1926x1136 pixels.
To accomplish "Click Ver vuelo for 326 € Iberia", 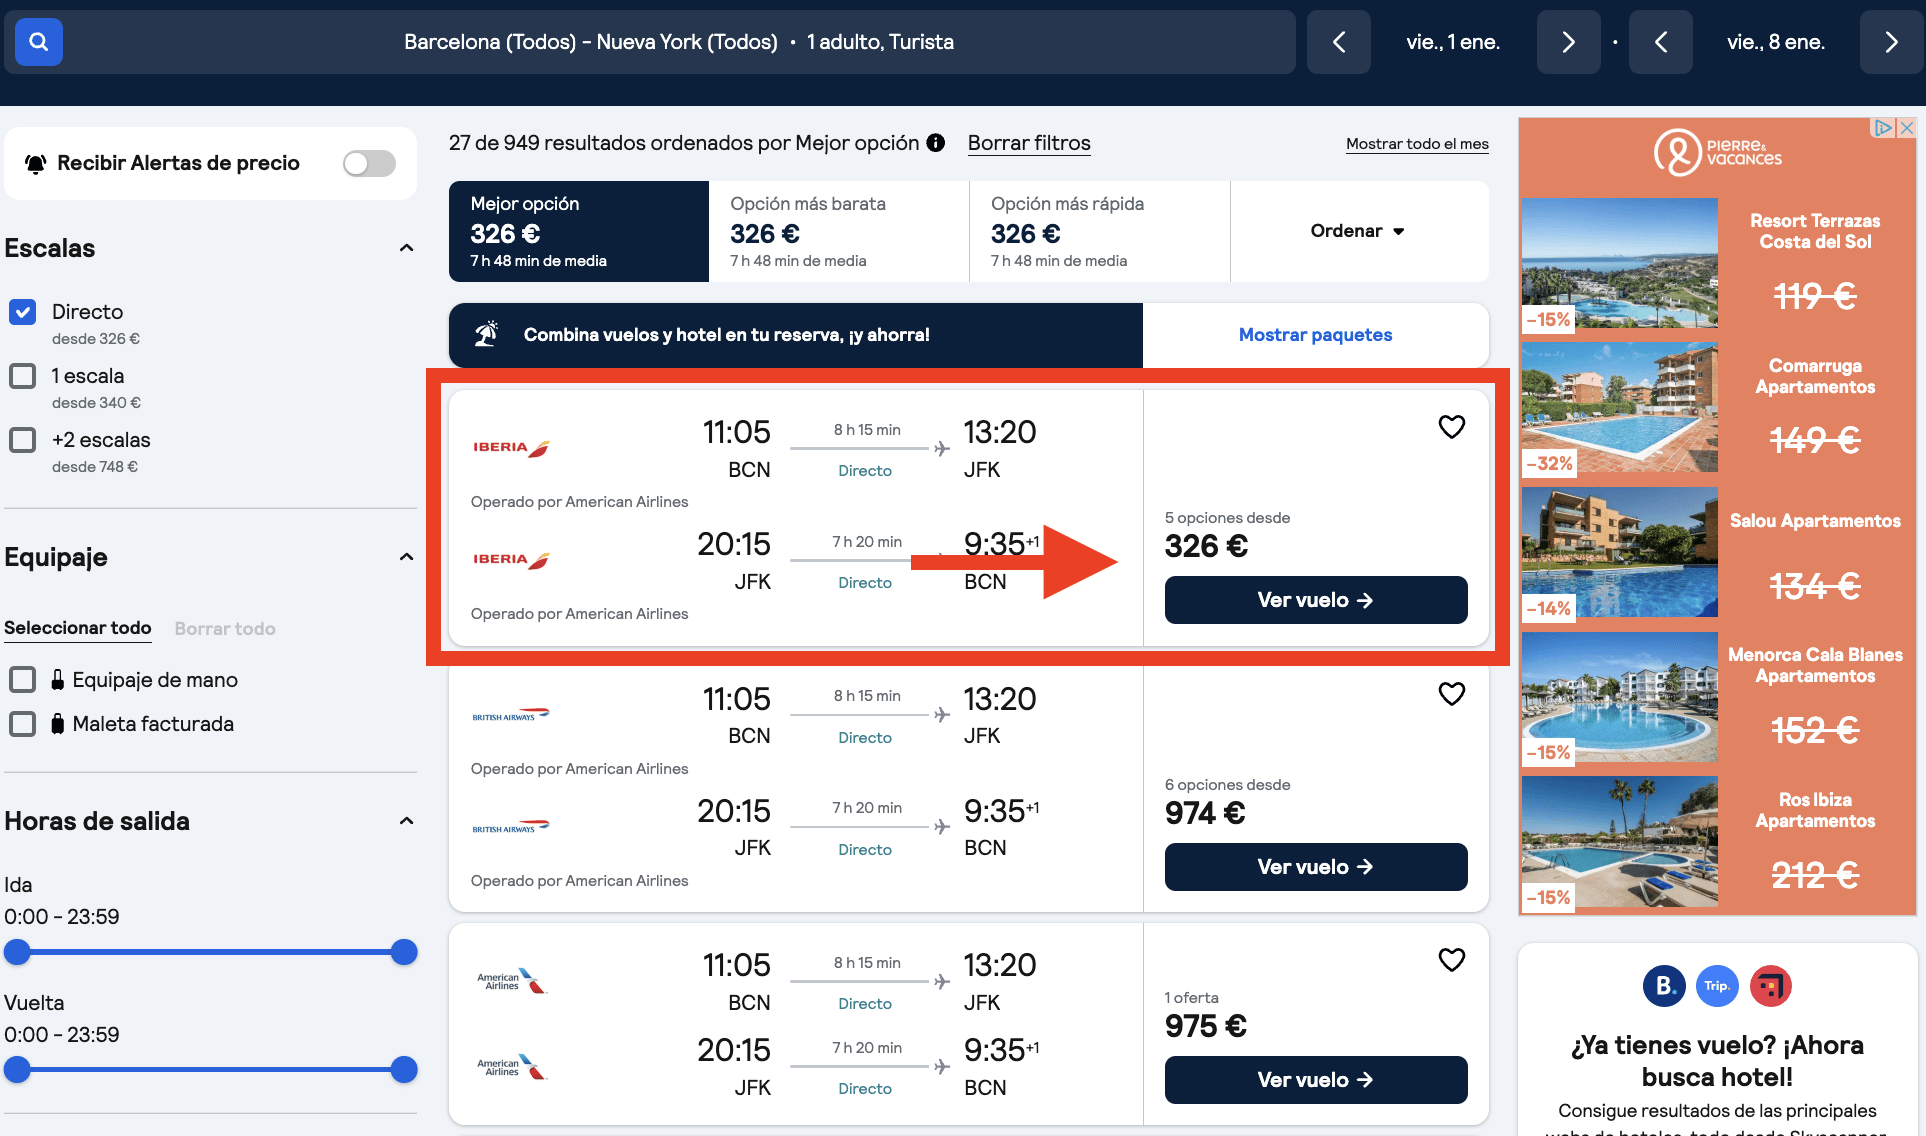I will point(1315,600).
